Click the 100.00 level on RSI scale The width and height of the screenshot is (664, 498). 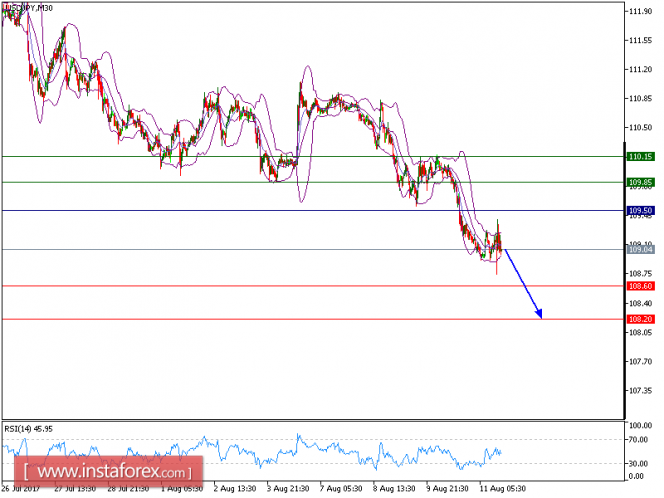[x=640, y=425]
